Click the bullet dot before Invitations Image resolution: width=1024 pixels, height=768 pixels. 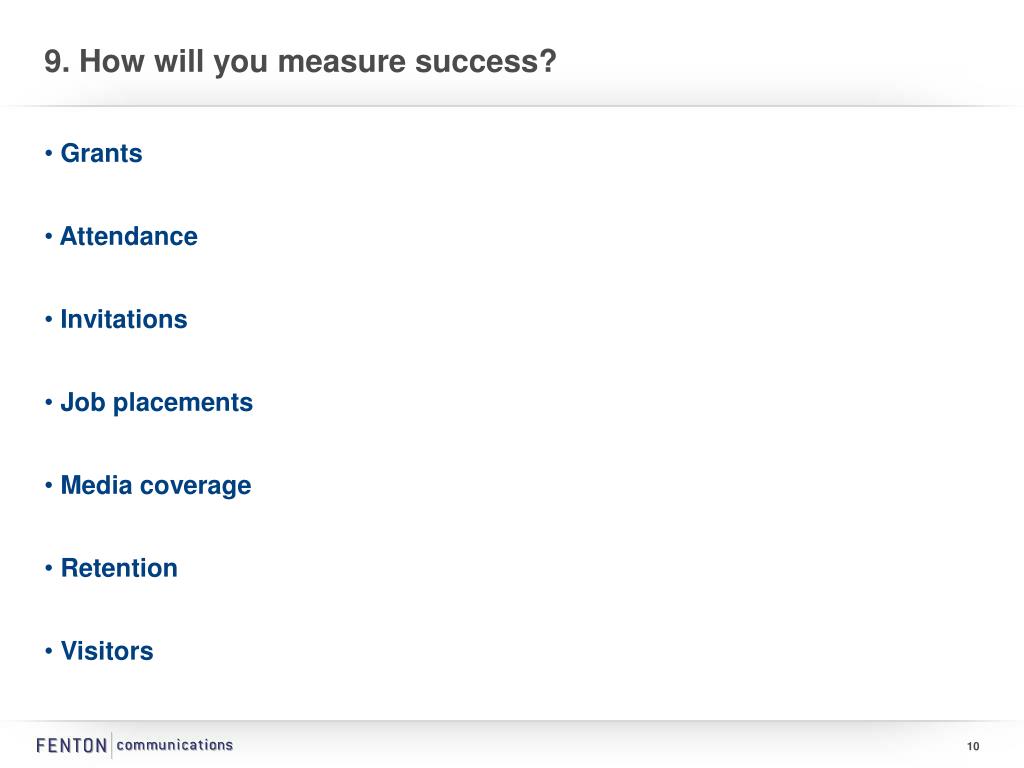click(x=48, y=319)
